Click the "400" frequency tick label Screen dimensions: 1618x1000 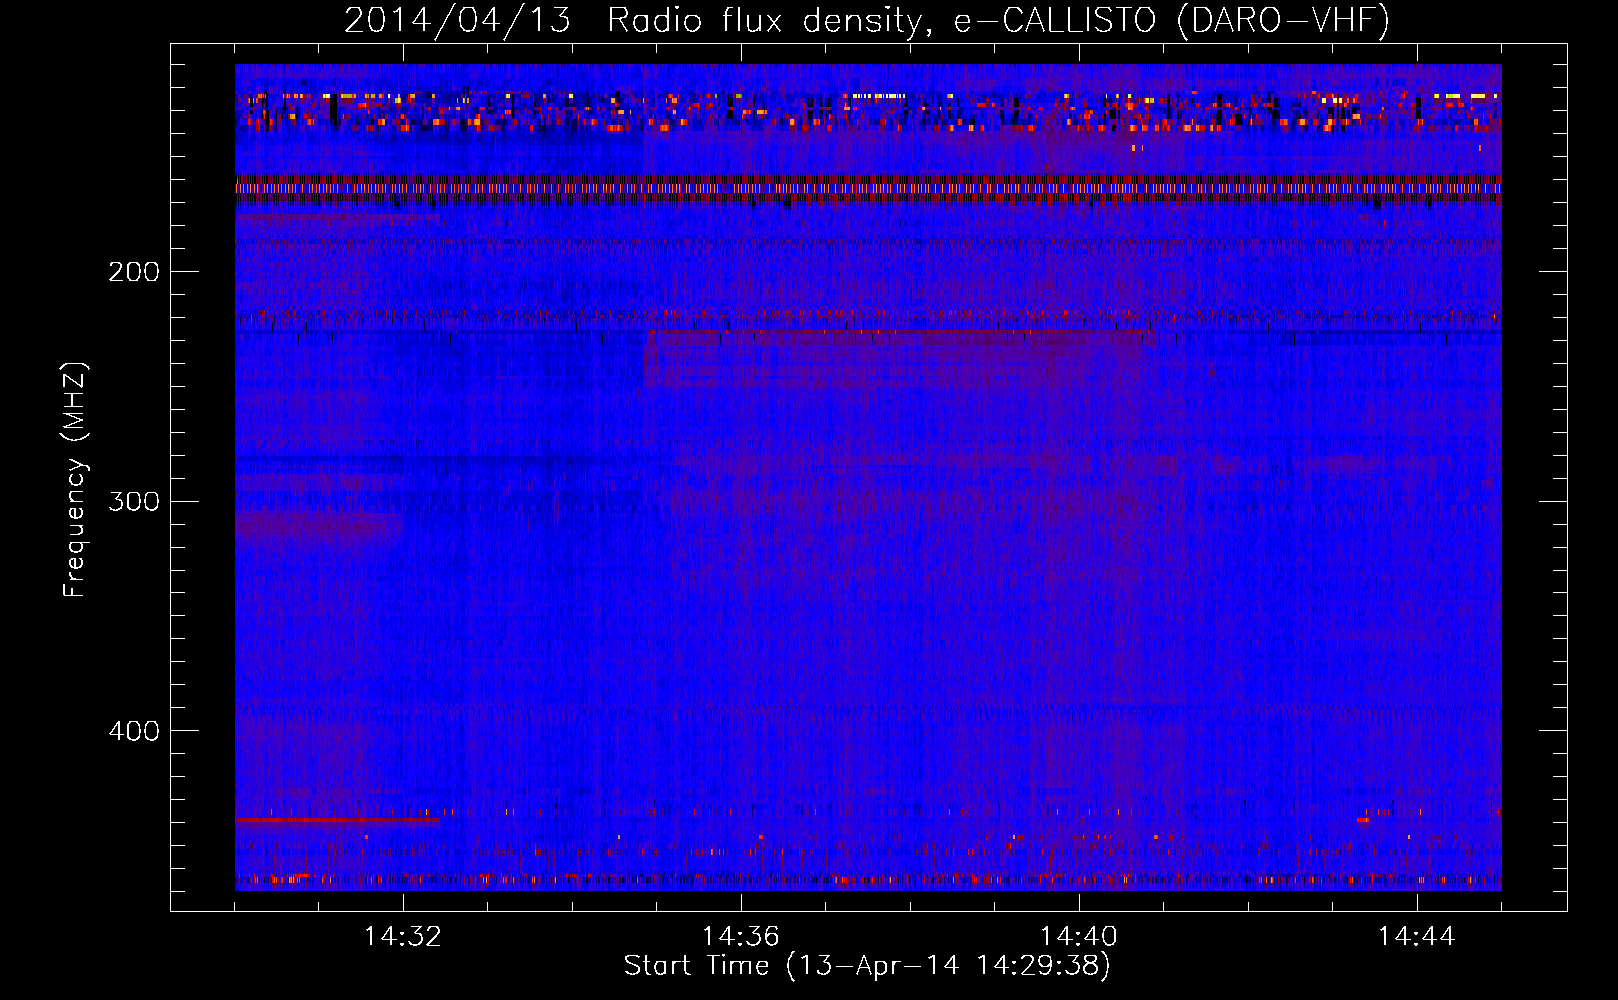[134, 731]
